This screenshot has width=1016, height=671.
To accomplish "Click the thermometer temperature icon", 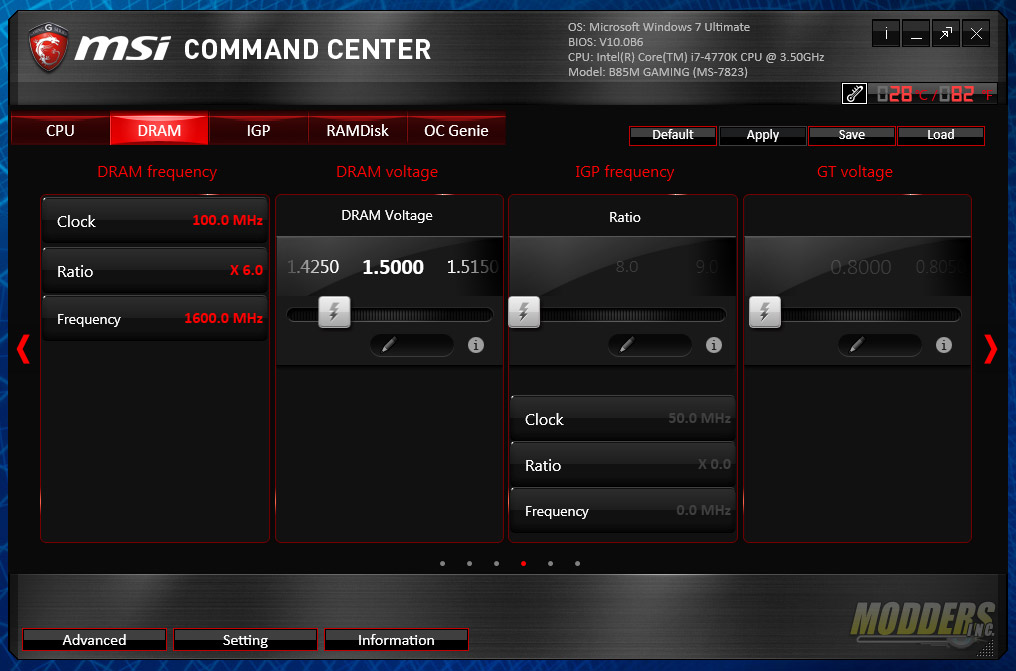I will [x=854, y=94].
